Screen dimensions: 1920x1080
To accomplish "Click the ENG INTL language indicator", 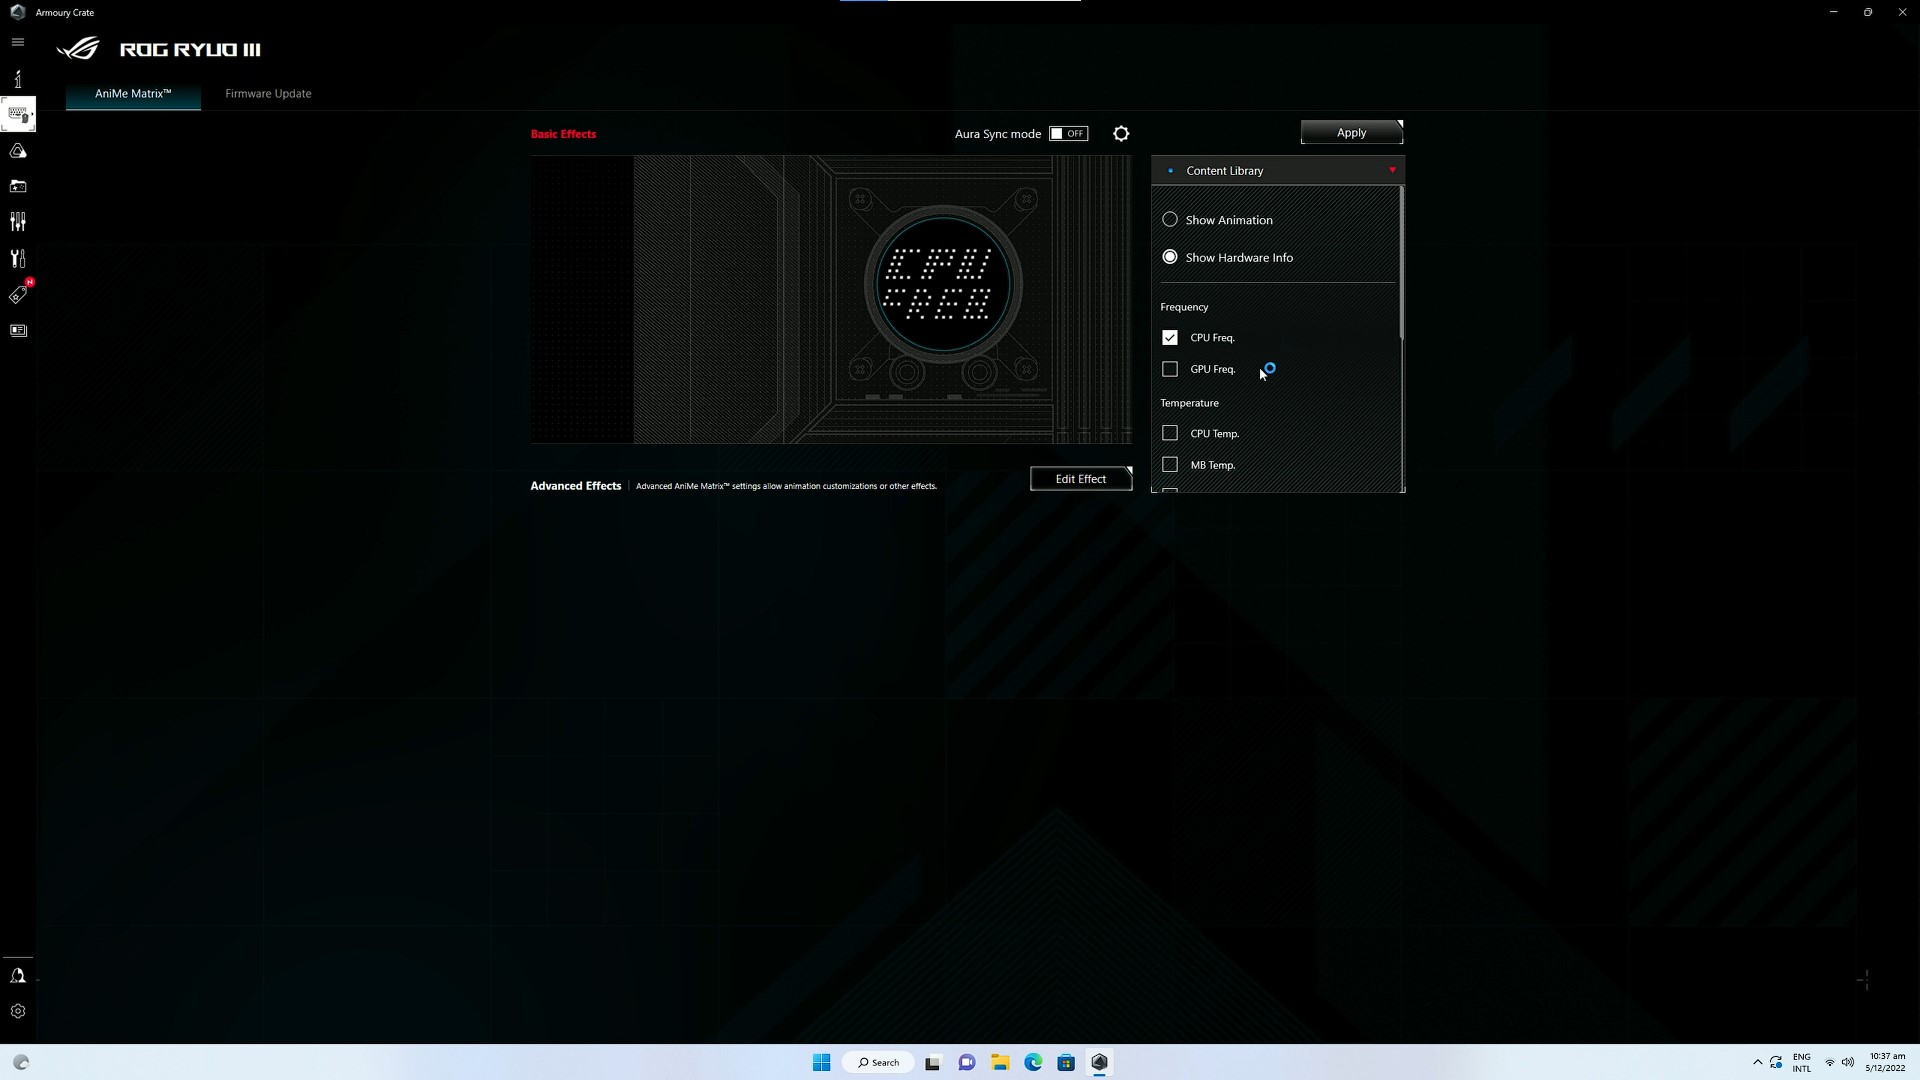I will click(x=1801, y=1062).
